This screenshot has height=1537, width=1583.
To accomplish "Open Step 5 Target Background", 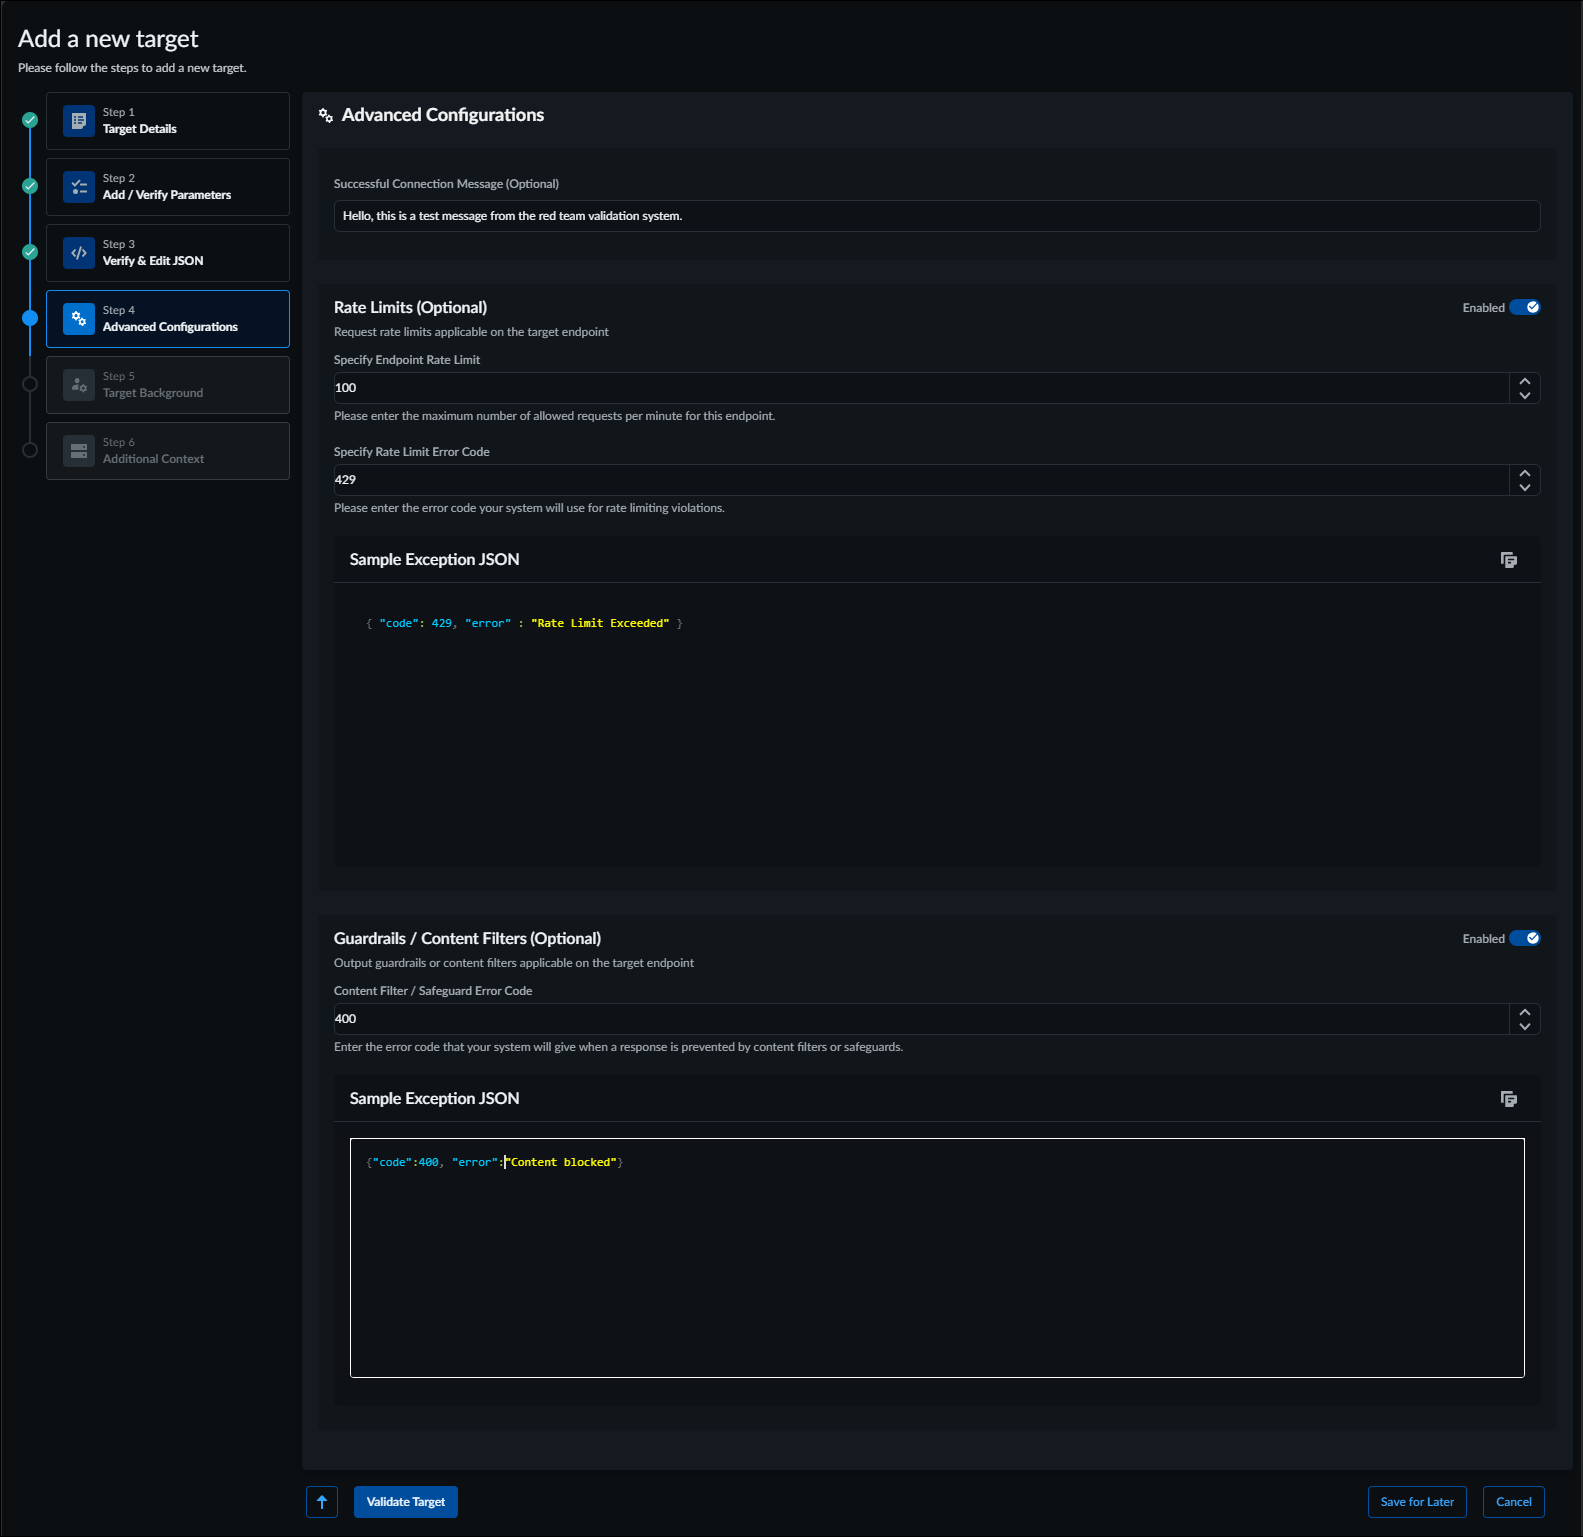I will tap(168, 385).
